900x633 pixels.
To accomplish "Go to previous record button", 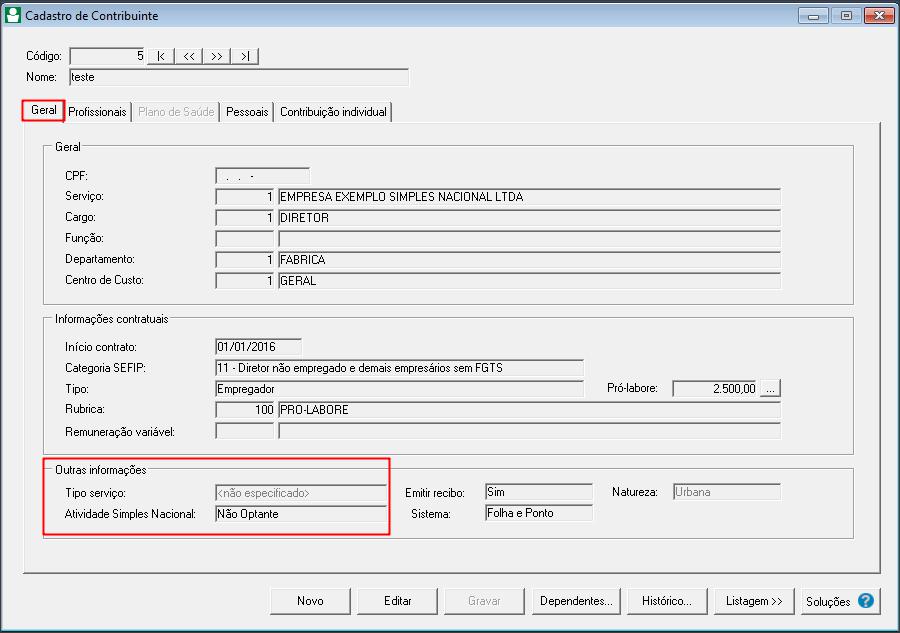I will pyautogui.click(x=189, y=56).
